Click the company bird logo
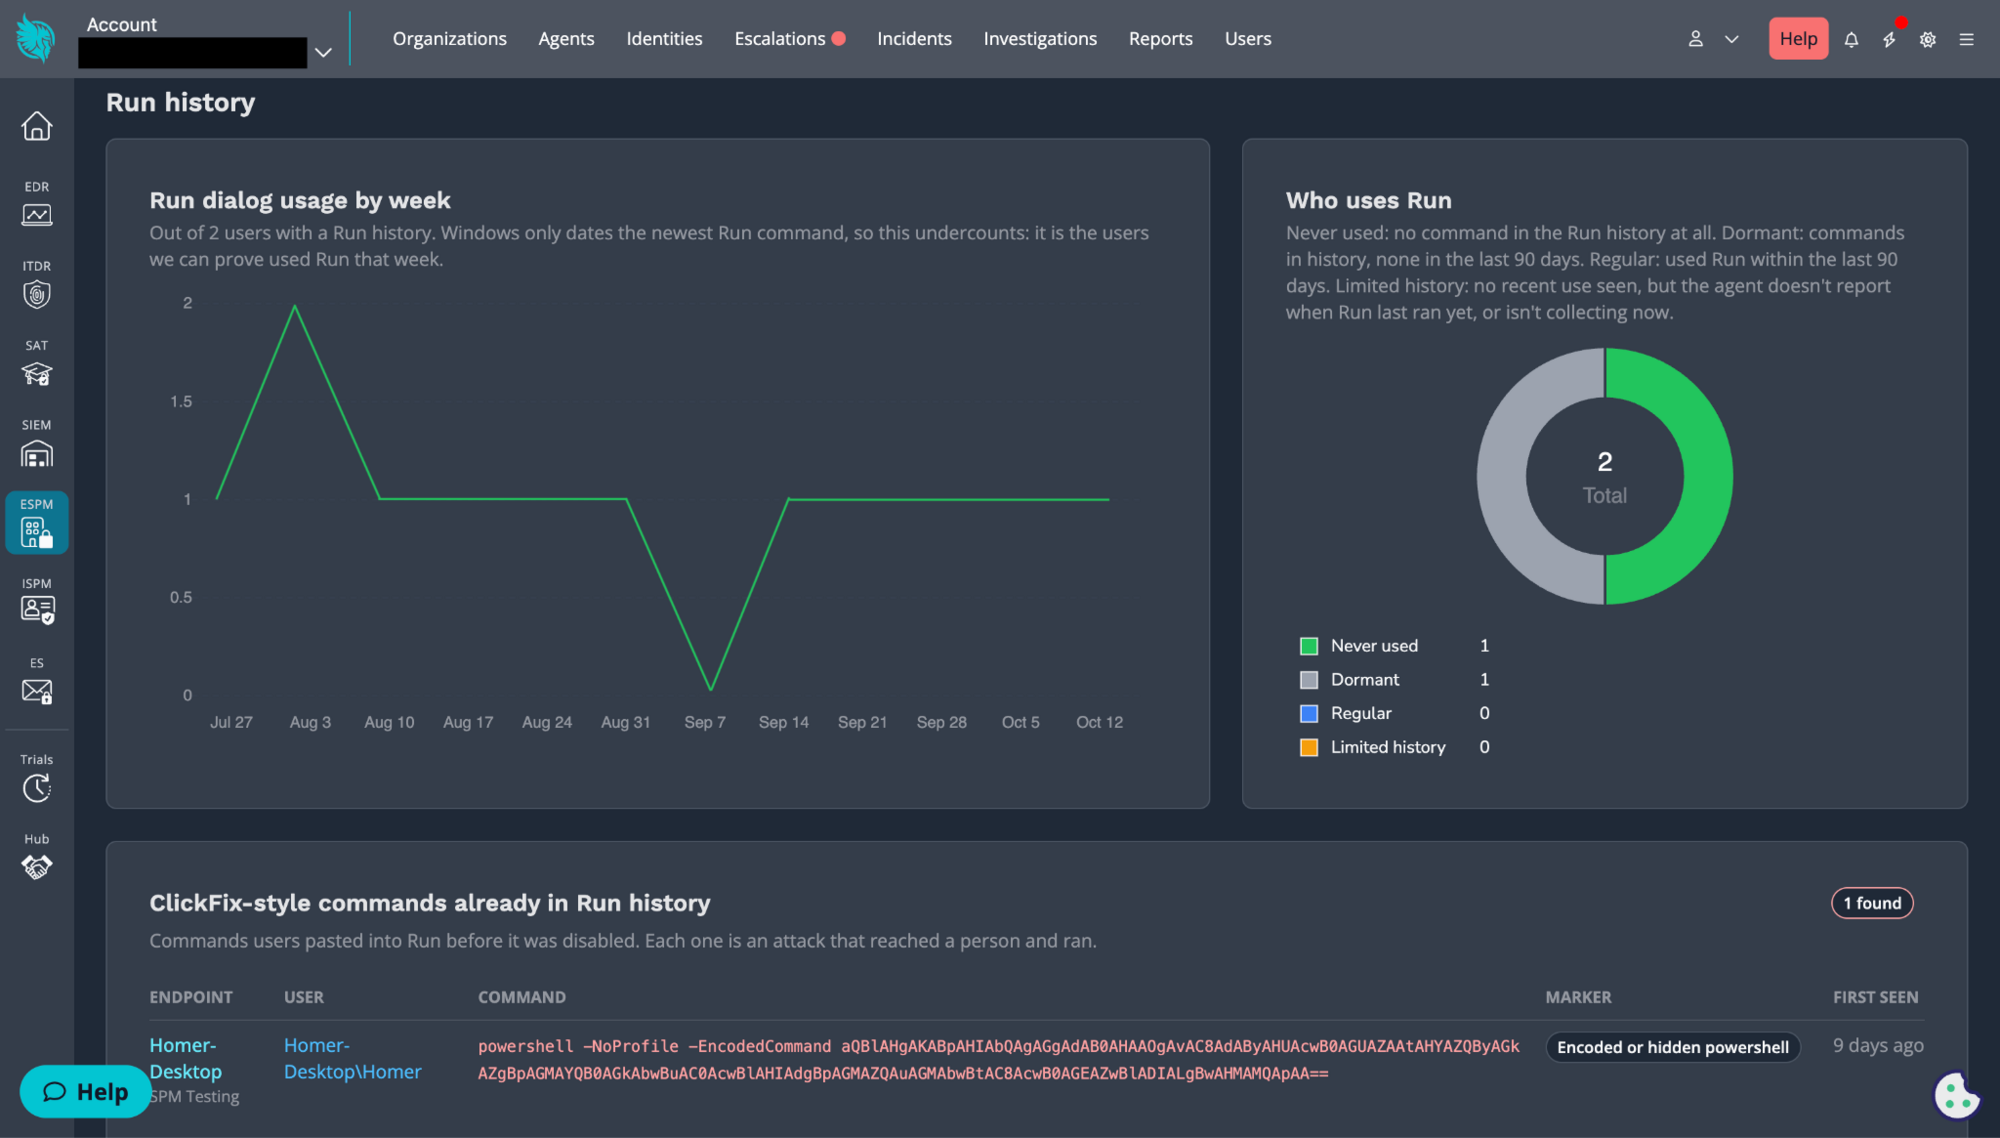 coord(36,39)
